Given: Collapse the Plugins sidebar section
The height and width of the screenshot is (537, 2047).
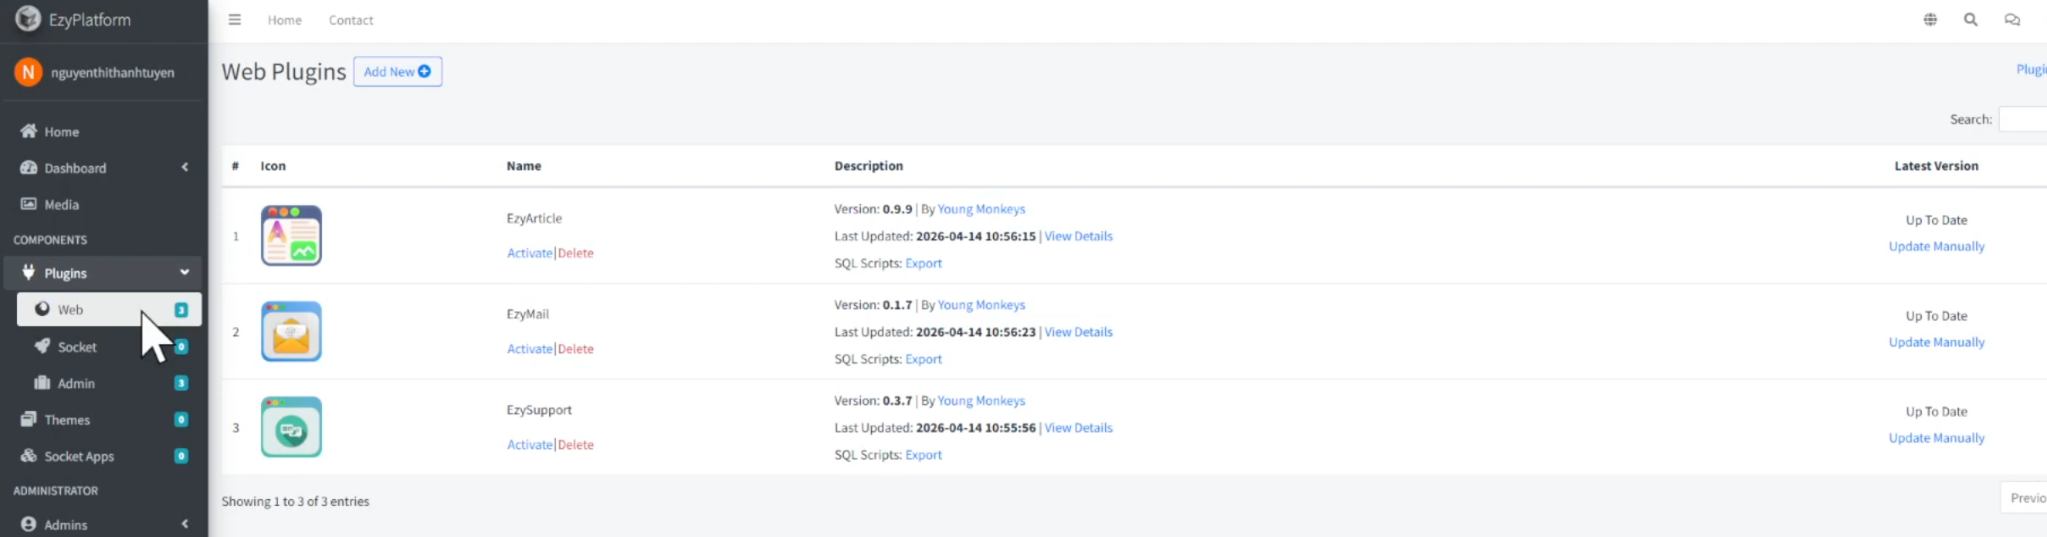Looking at the screenshot, I should click(x=184, y=273).
